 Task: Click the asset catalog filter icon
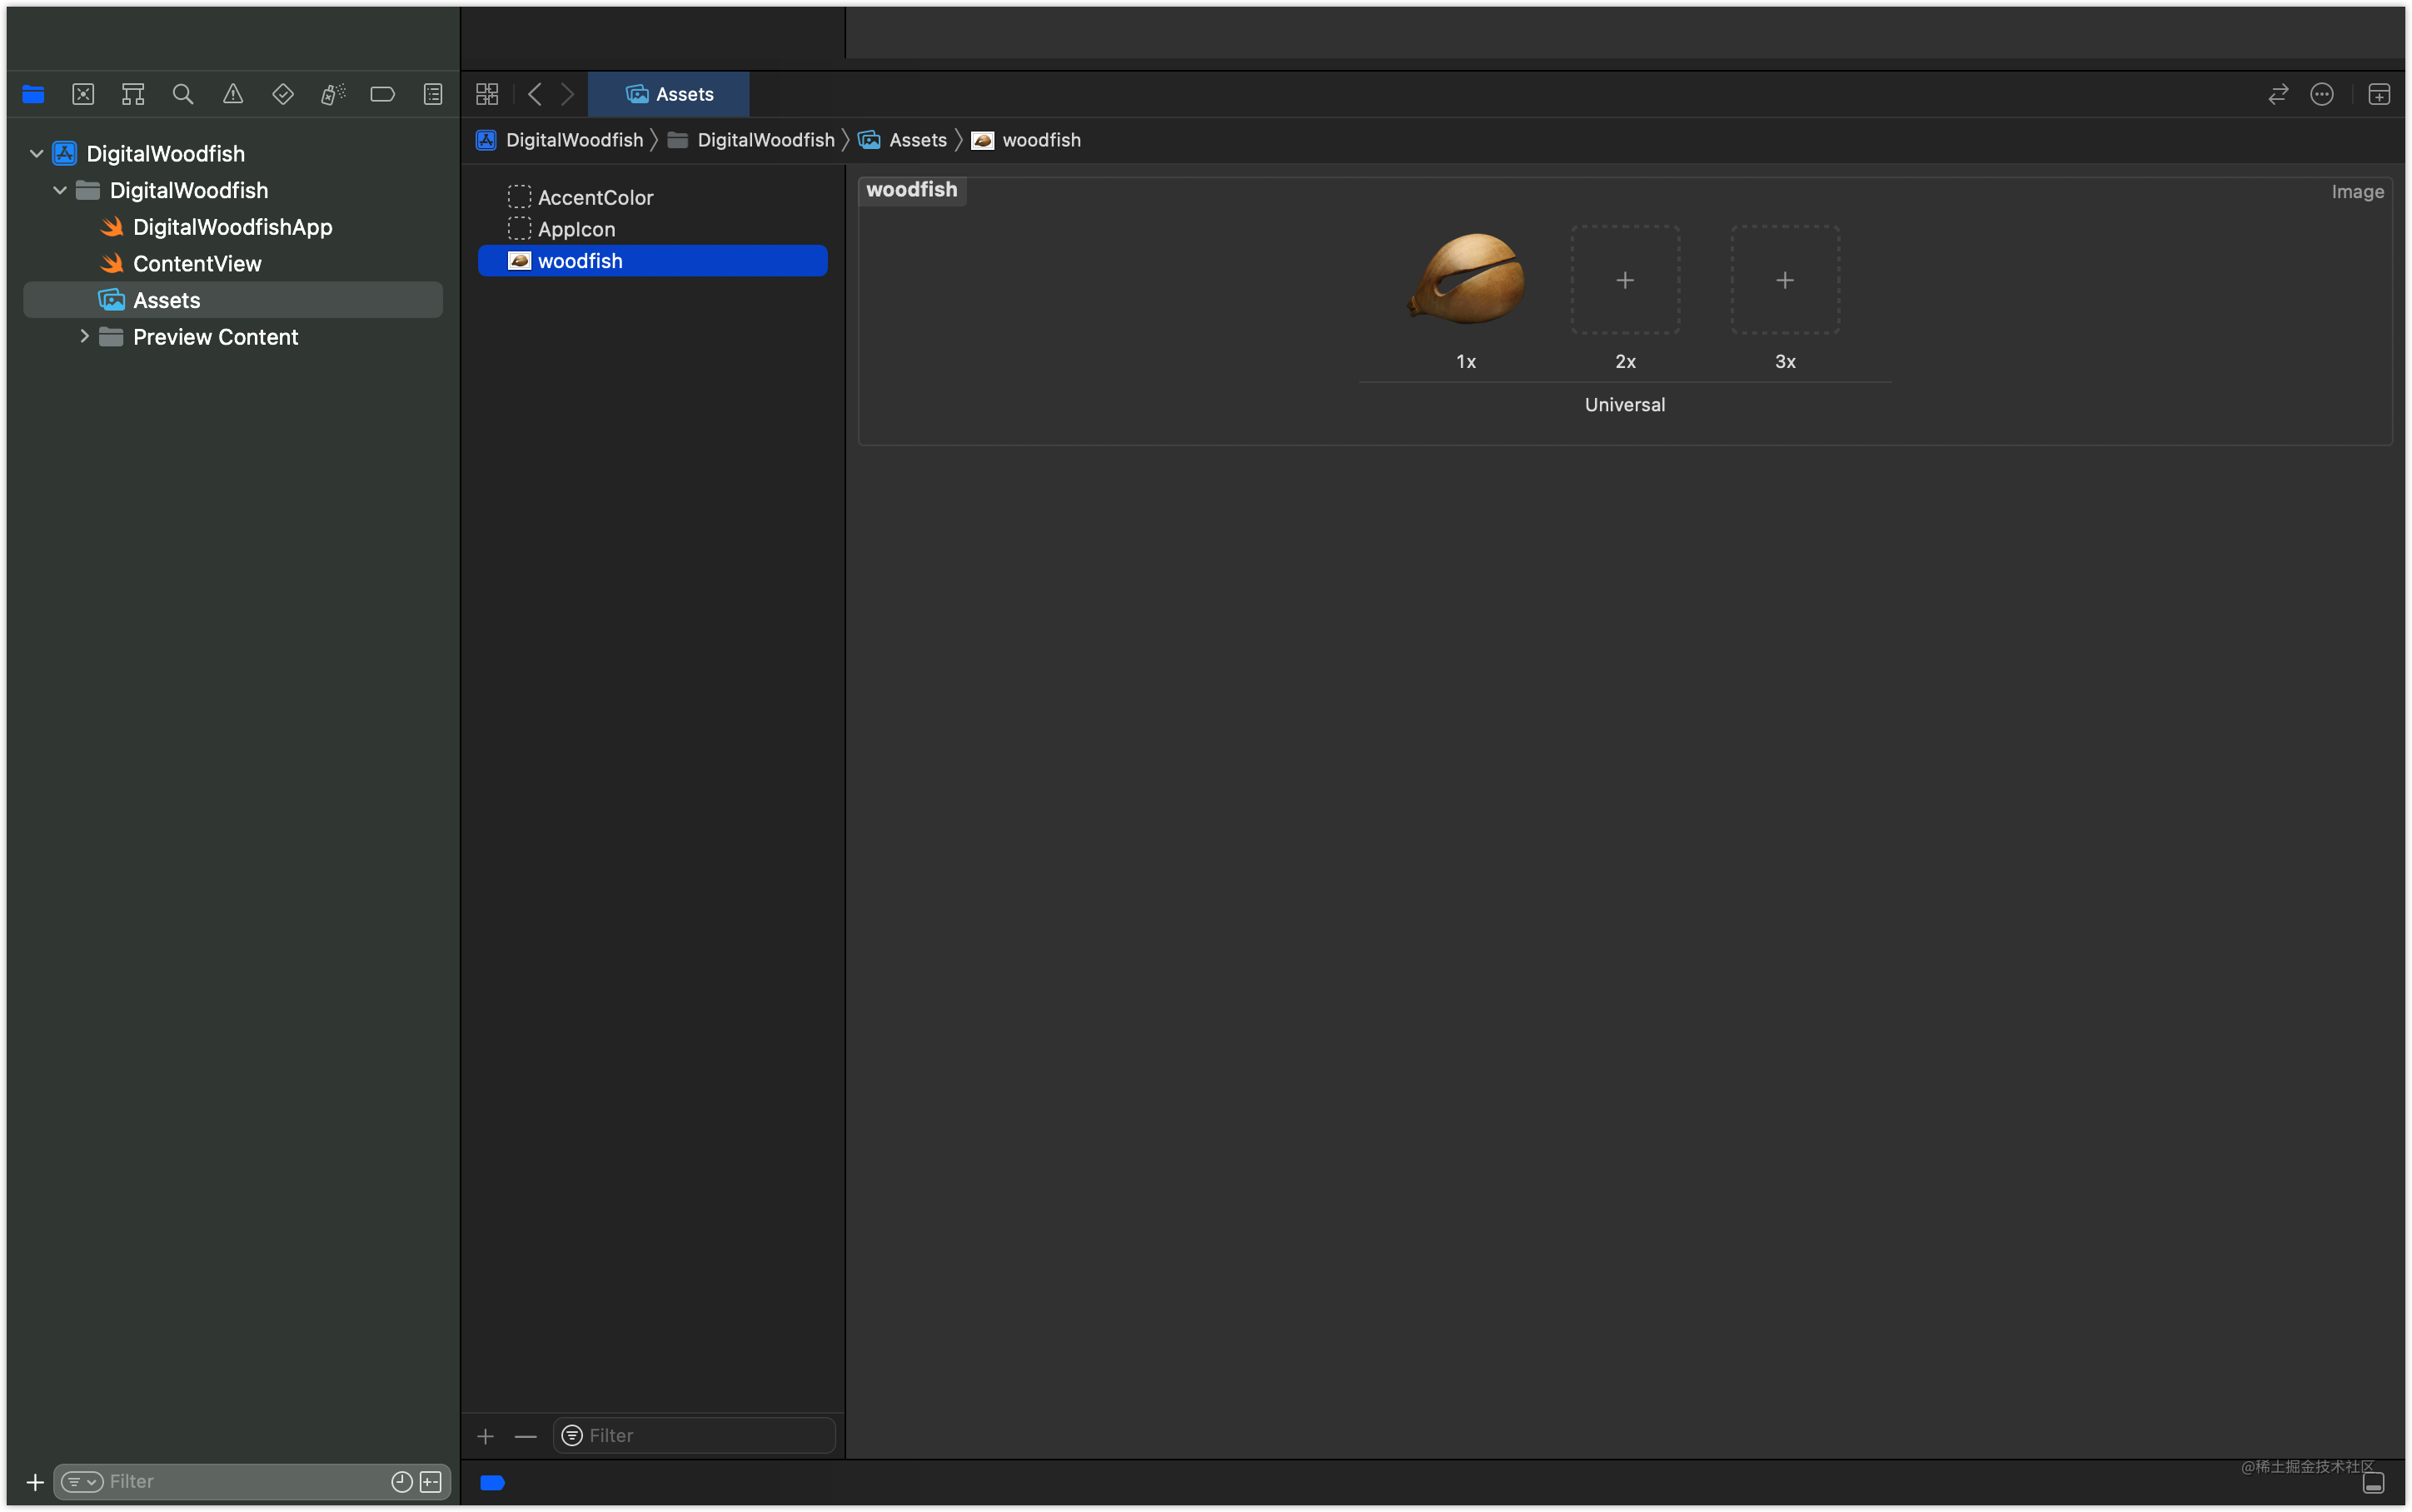click(x=572, y=1436)
